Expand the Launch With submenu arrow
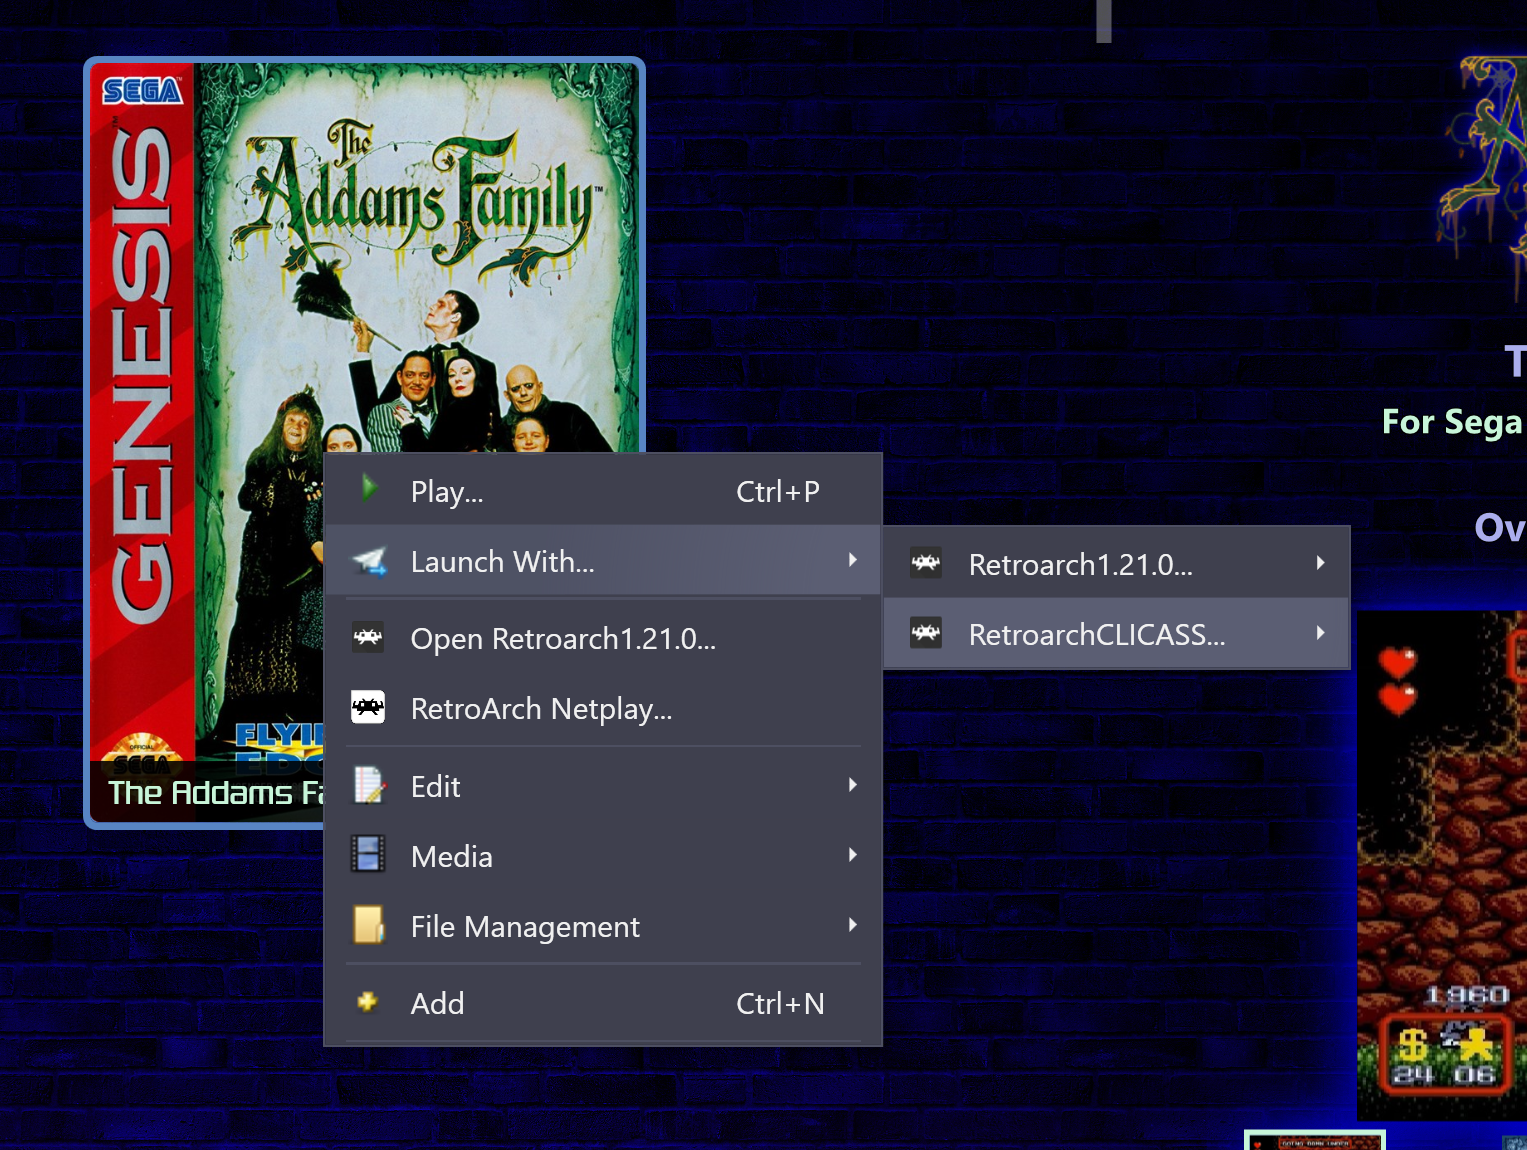 pyautogui.click(x=853, y=560)
